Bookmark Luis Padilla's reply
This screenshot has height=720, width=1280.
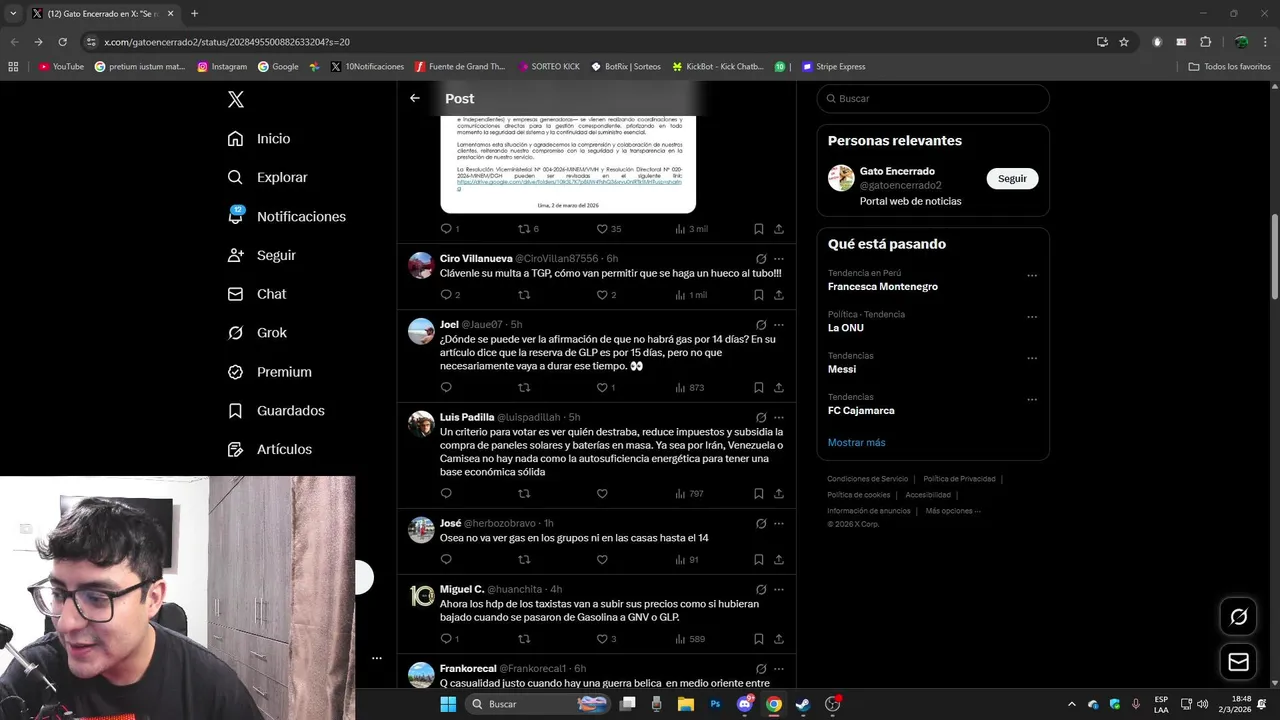pyautogui.click(x=759, y=493)
